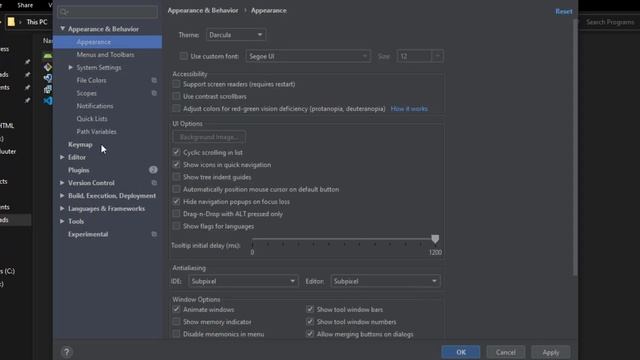
Task: Uncheck Allow merging buttons on dialogs
Action: [x=310, y=334]
